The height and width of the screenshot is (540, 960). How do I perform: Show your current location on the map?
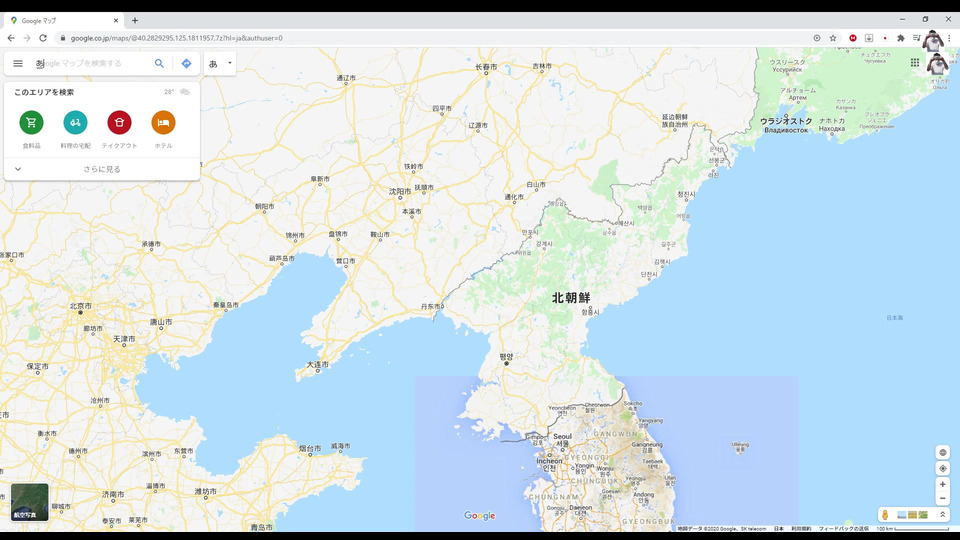[x=943, y=468]
